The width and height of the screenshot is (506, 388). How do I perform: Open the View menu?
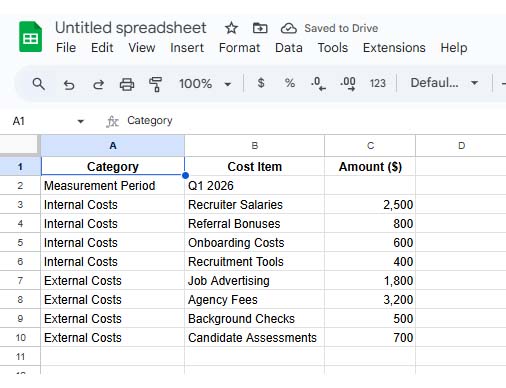[x=142, y=48]
